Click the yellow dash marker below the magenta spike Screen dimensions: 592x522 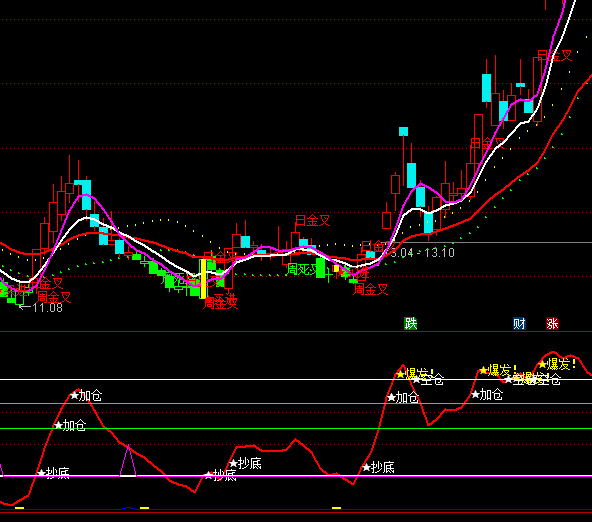144,508
